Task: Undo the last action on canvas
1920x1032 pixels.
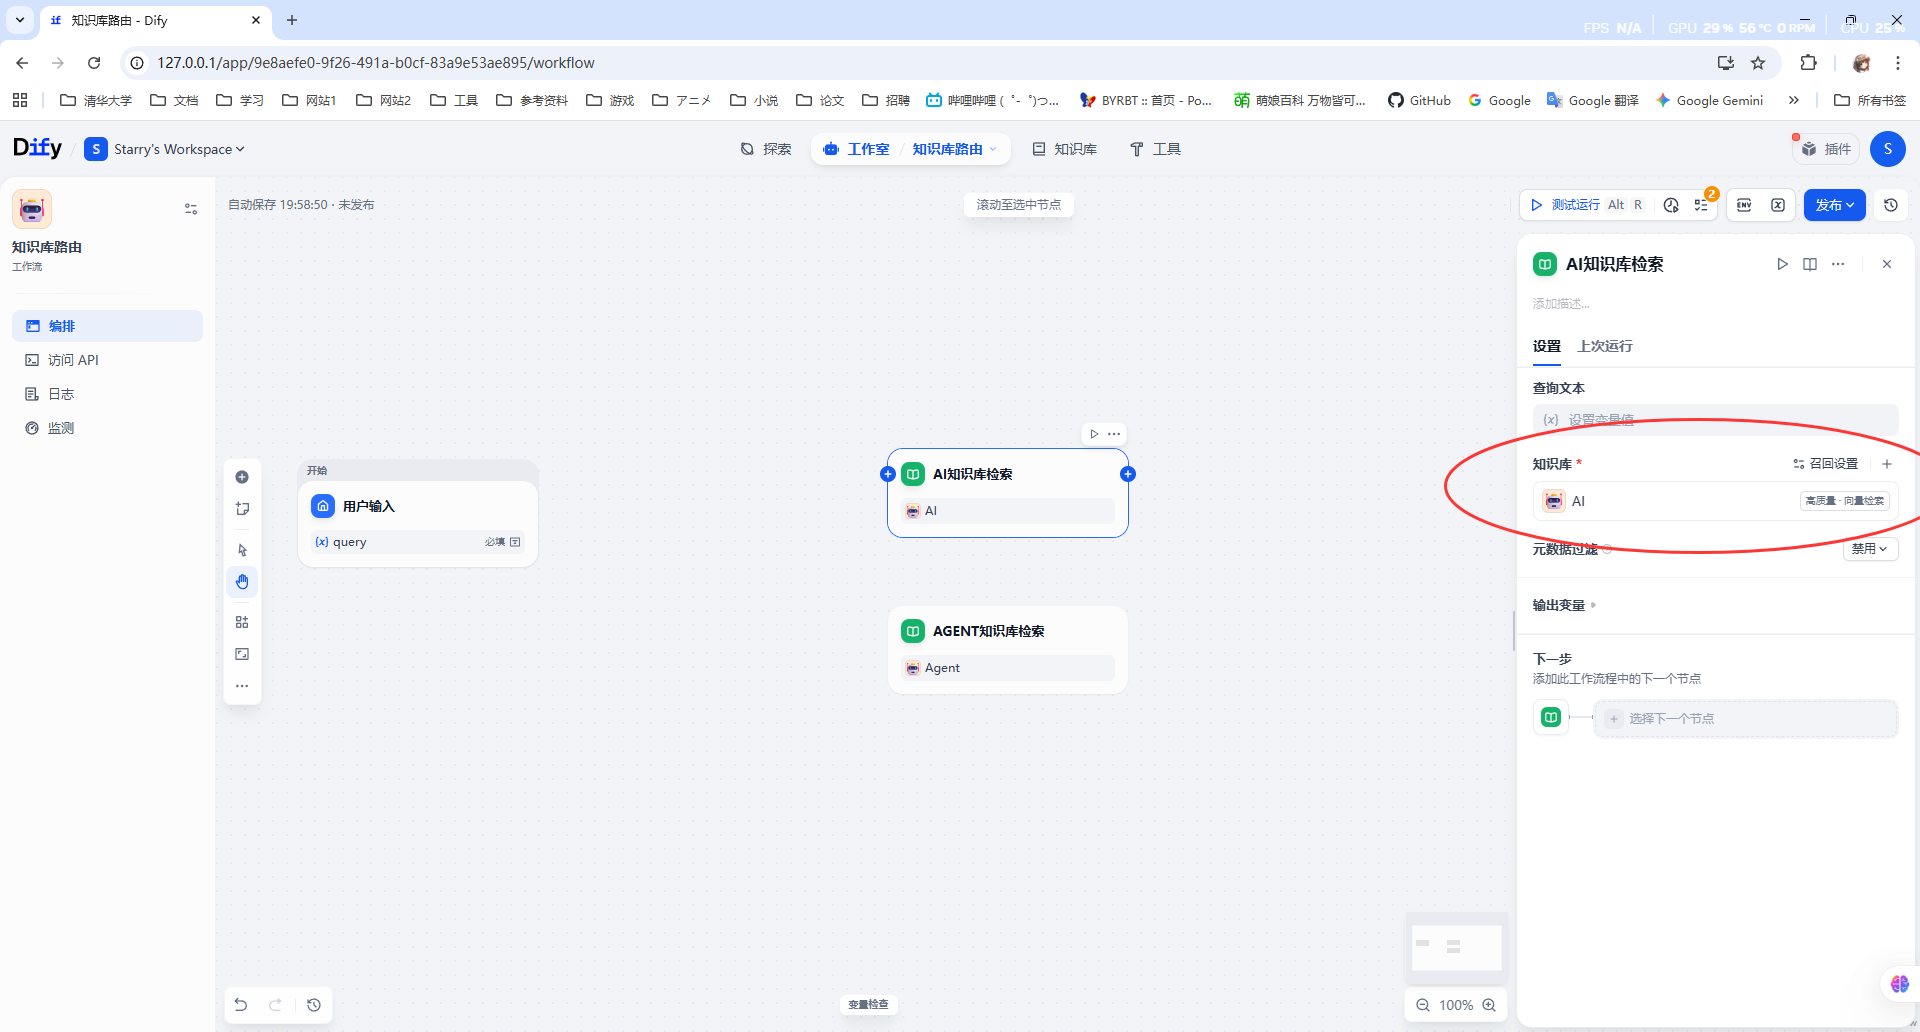Action: pos(241,1005)
